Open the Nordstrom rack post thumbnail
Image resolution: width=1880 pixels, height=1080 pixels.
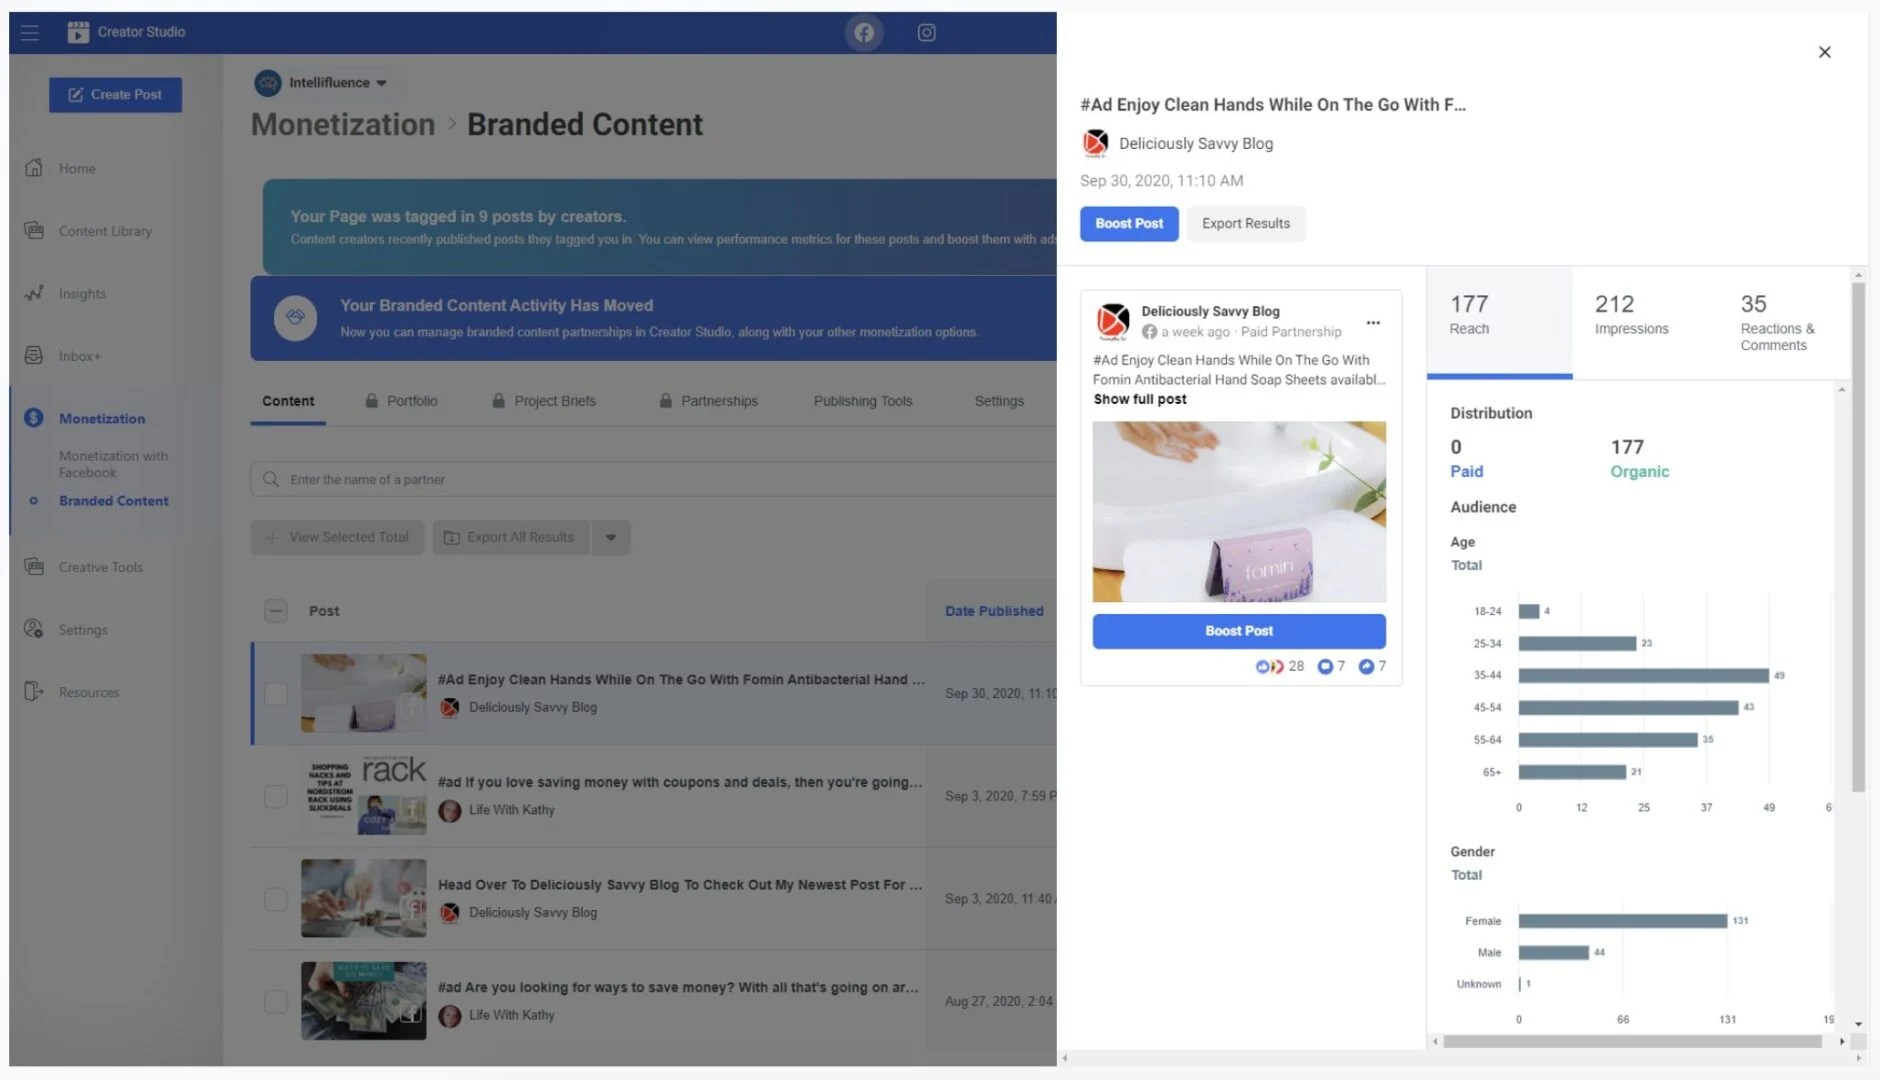(364, 796)
